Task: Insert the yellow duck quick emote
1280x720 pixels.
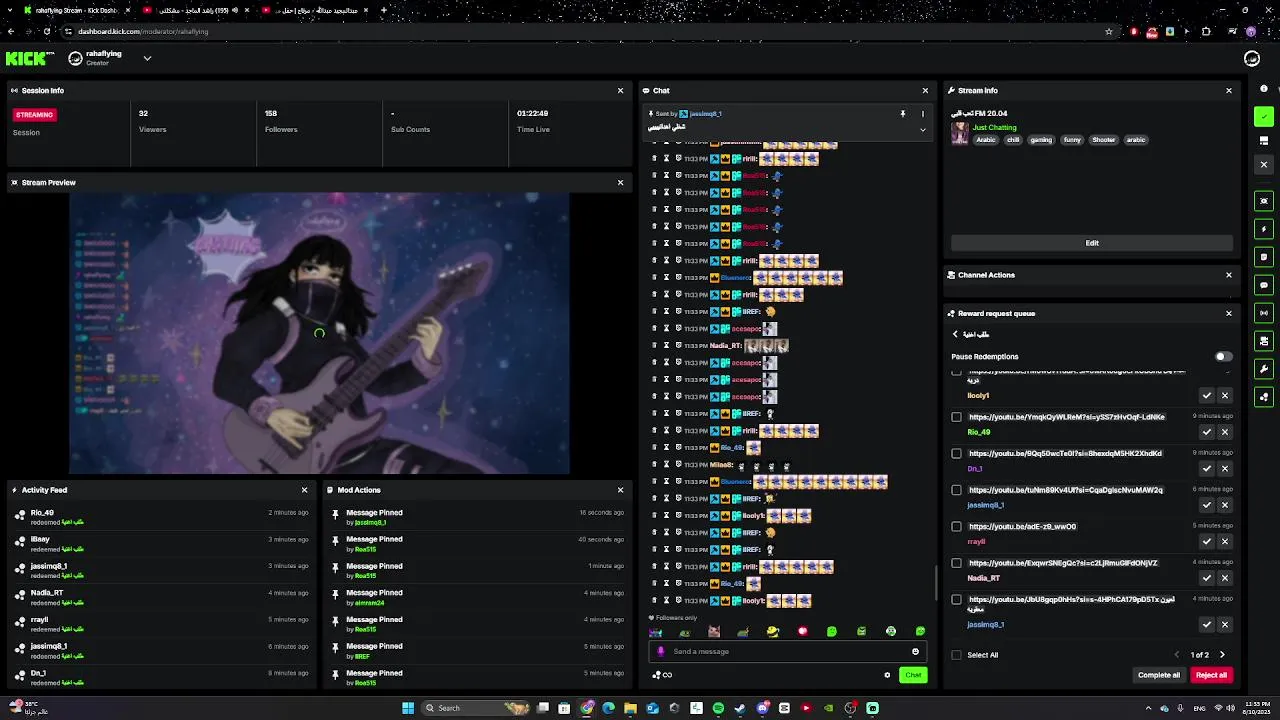Action: click(x=773, y=631)
